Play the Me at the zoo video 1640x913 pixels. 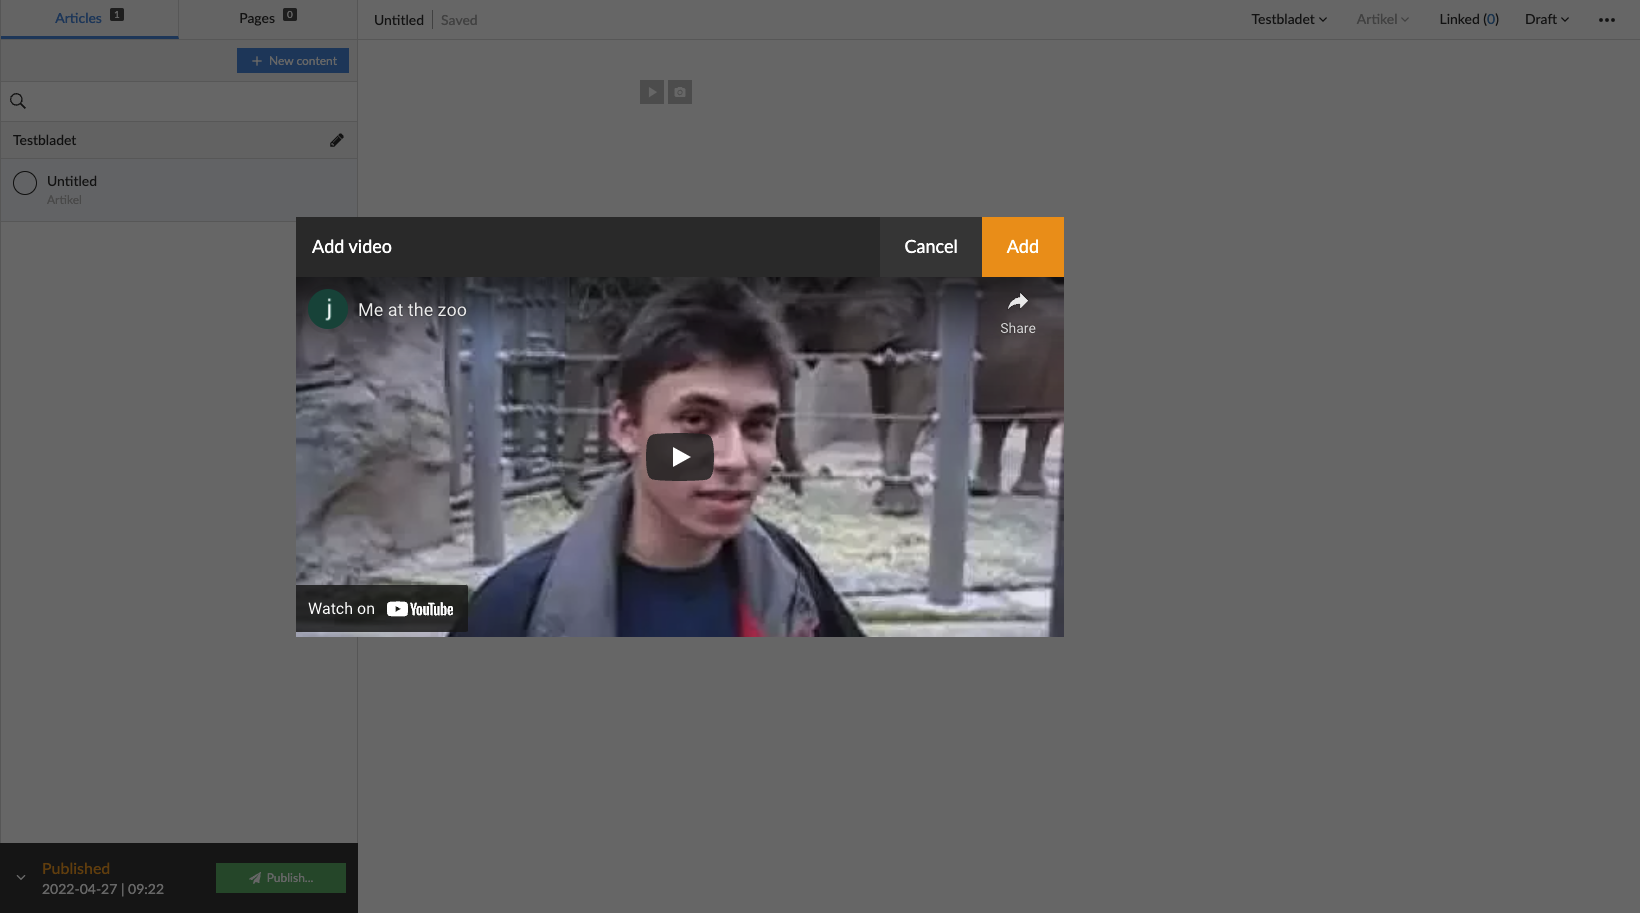click(679, 456)
